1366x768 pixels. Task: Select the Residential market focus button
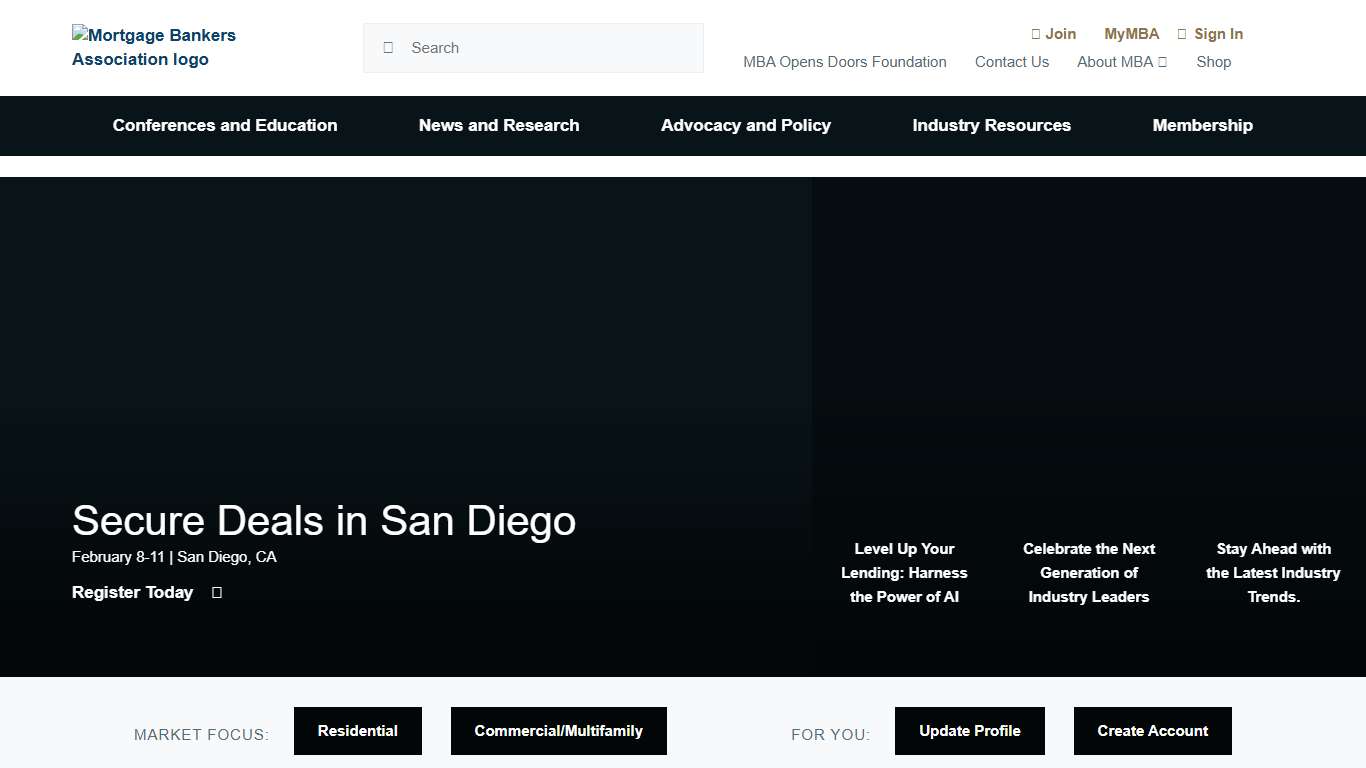click(358, 731)
